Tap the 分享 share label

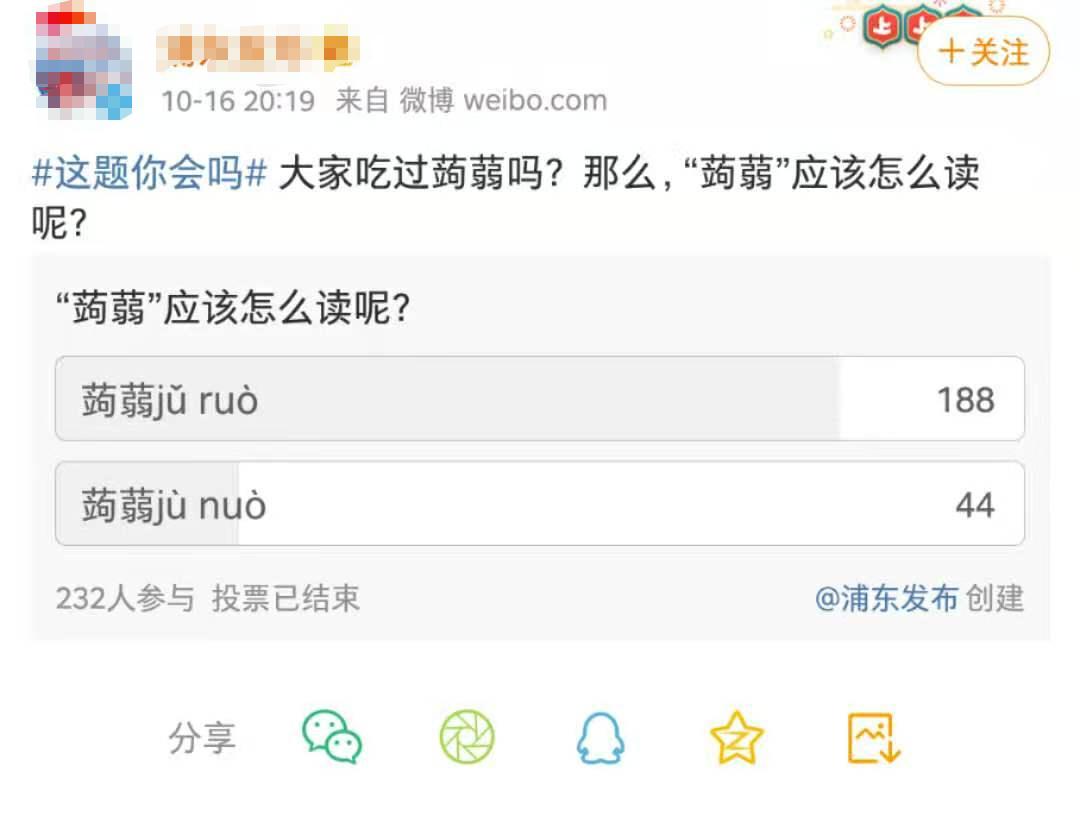[x=202, y=739]
